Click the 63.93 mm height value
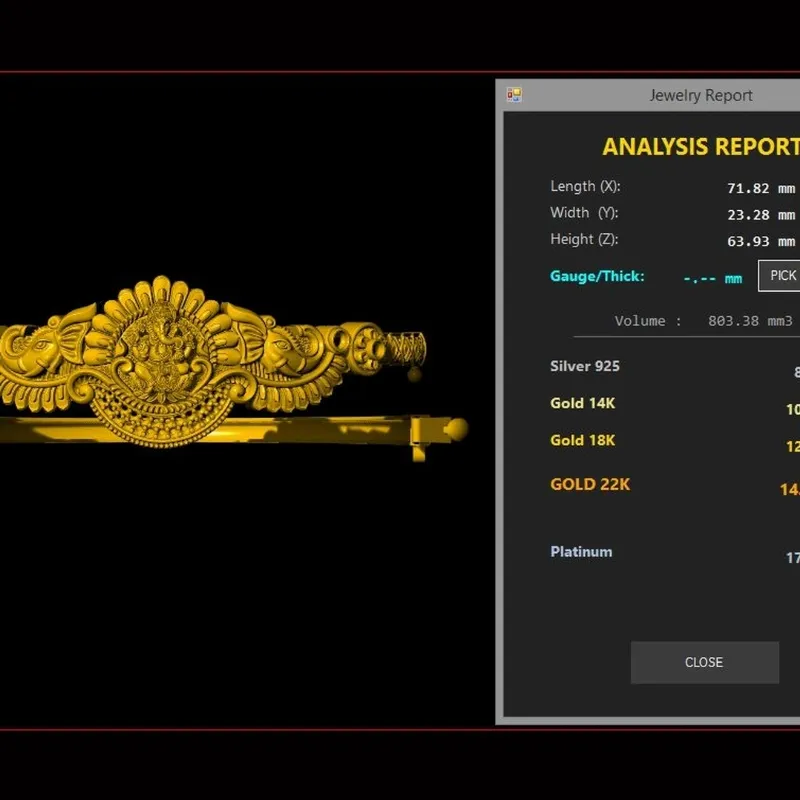The image size is (800, 800). [761, 241]
